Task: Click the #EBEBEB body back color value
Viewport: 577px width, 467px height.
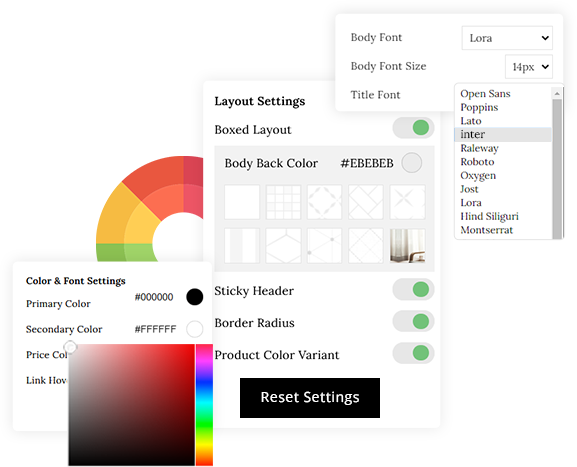Action: tap(367, 163)
